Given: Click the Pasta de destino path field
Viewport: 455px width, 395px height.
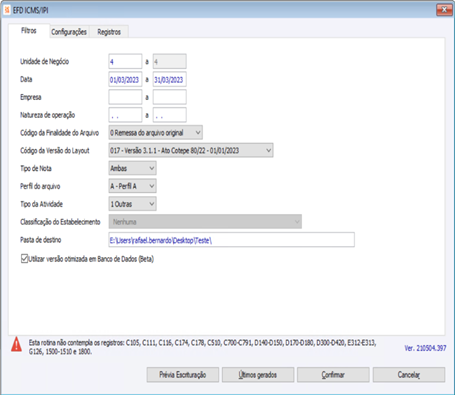Looking at the screenshot, I should [x=231, y=240].
